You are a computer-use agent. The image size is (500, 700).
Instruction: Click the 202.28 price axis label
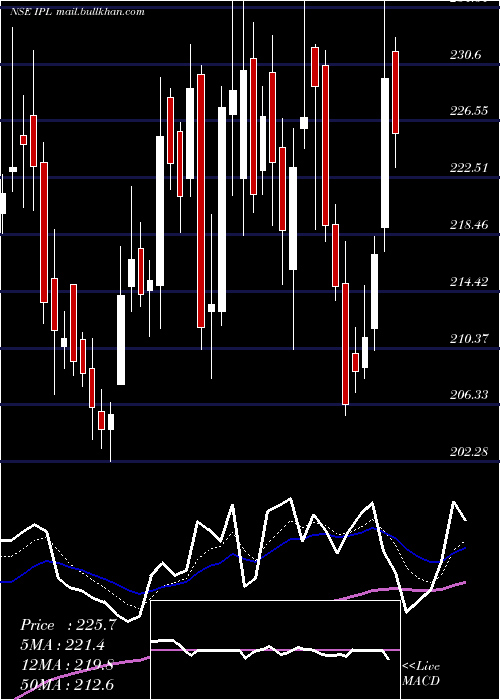click(468, 452)
